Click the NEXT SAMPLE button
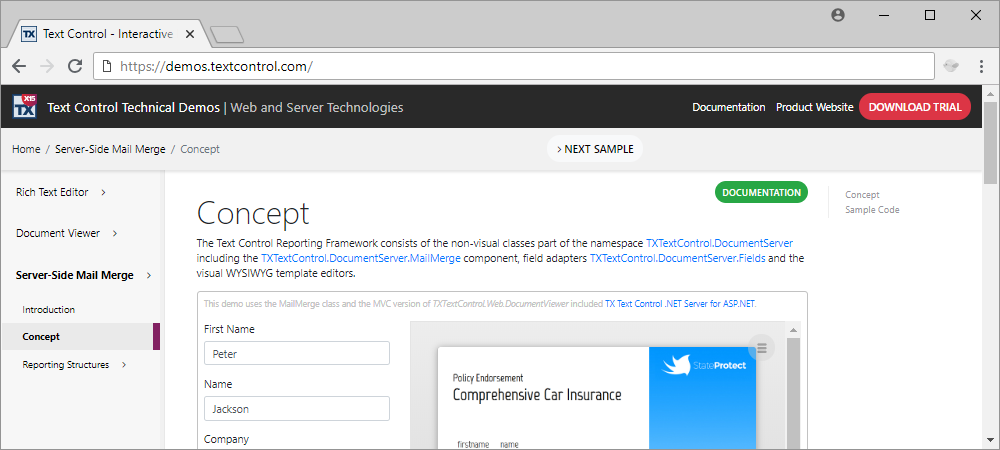This screenshot has width=1000, height=450. [x=594, y=149]
